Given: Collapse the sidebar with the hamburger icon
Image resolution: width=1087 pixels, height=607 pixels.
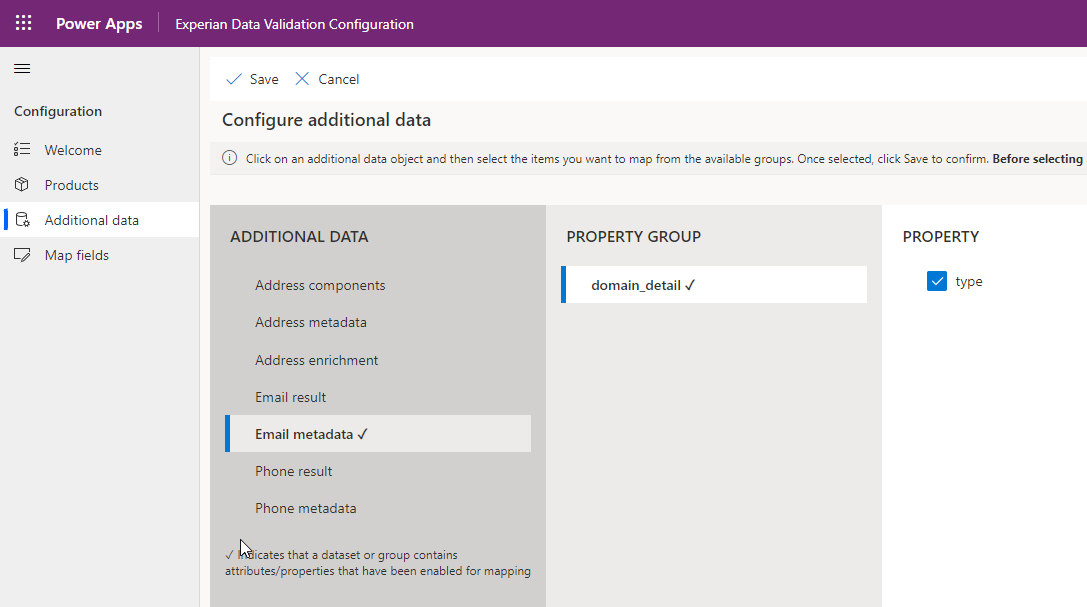Looking at the screenshot, I should click(x=21, y=68).
